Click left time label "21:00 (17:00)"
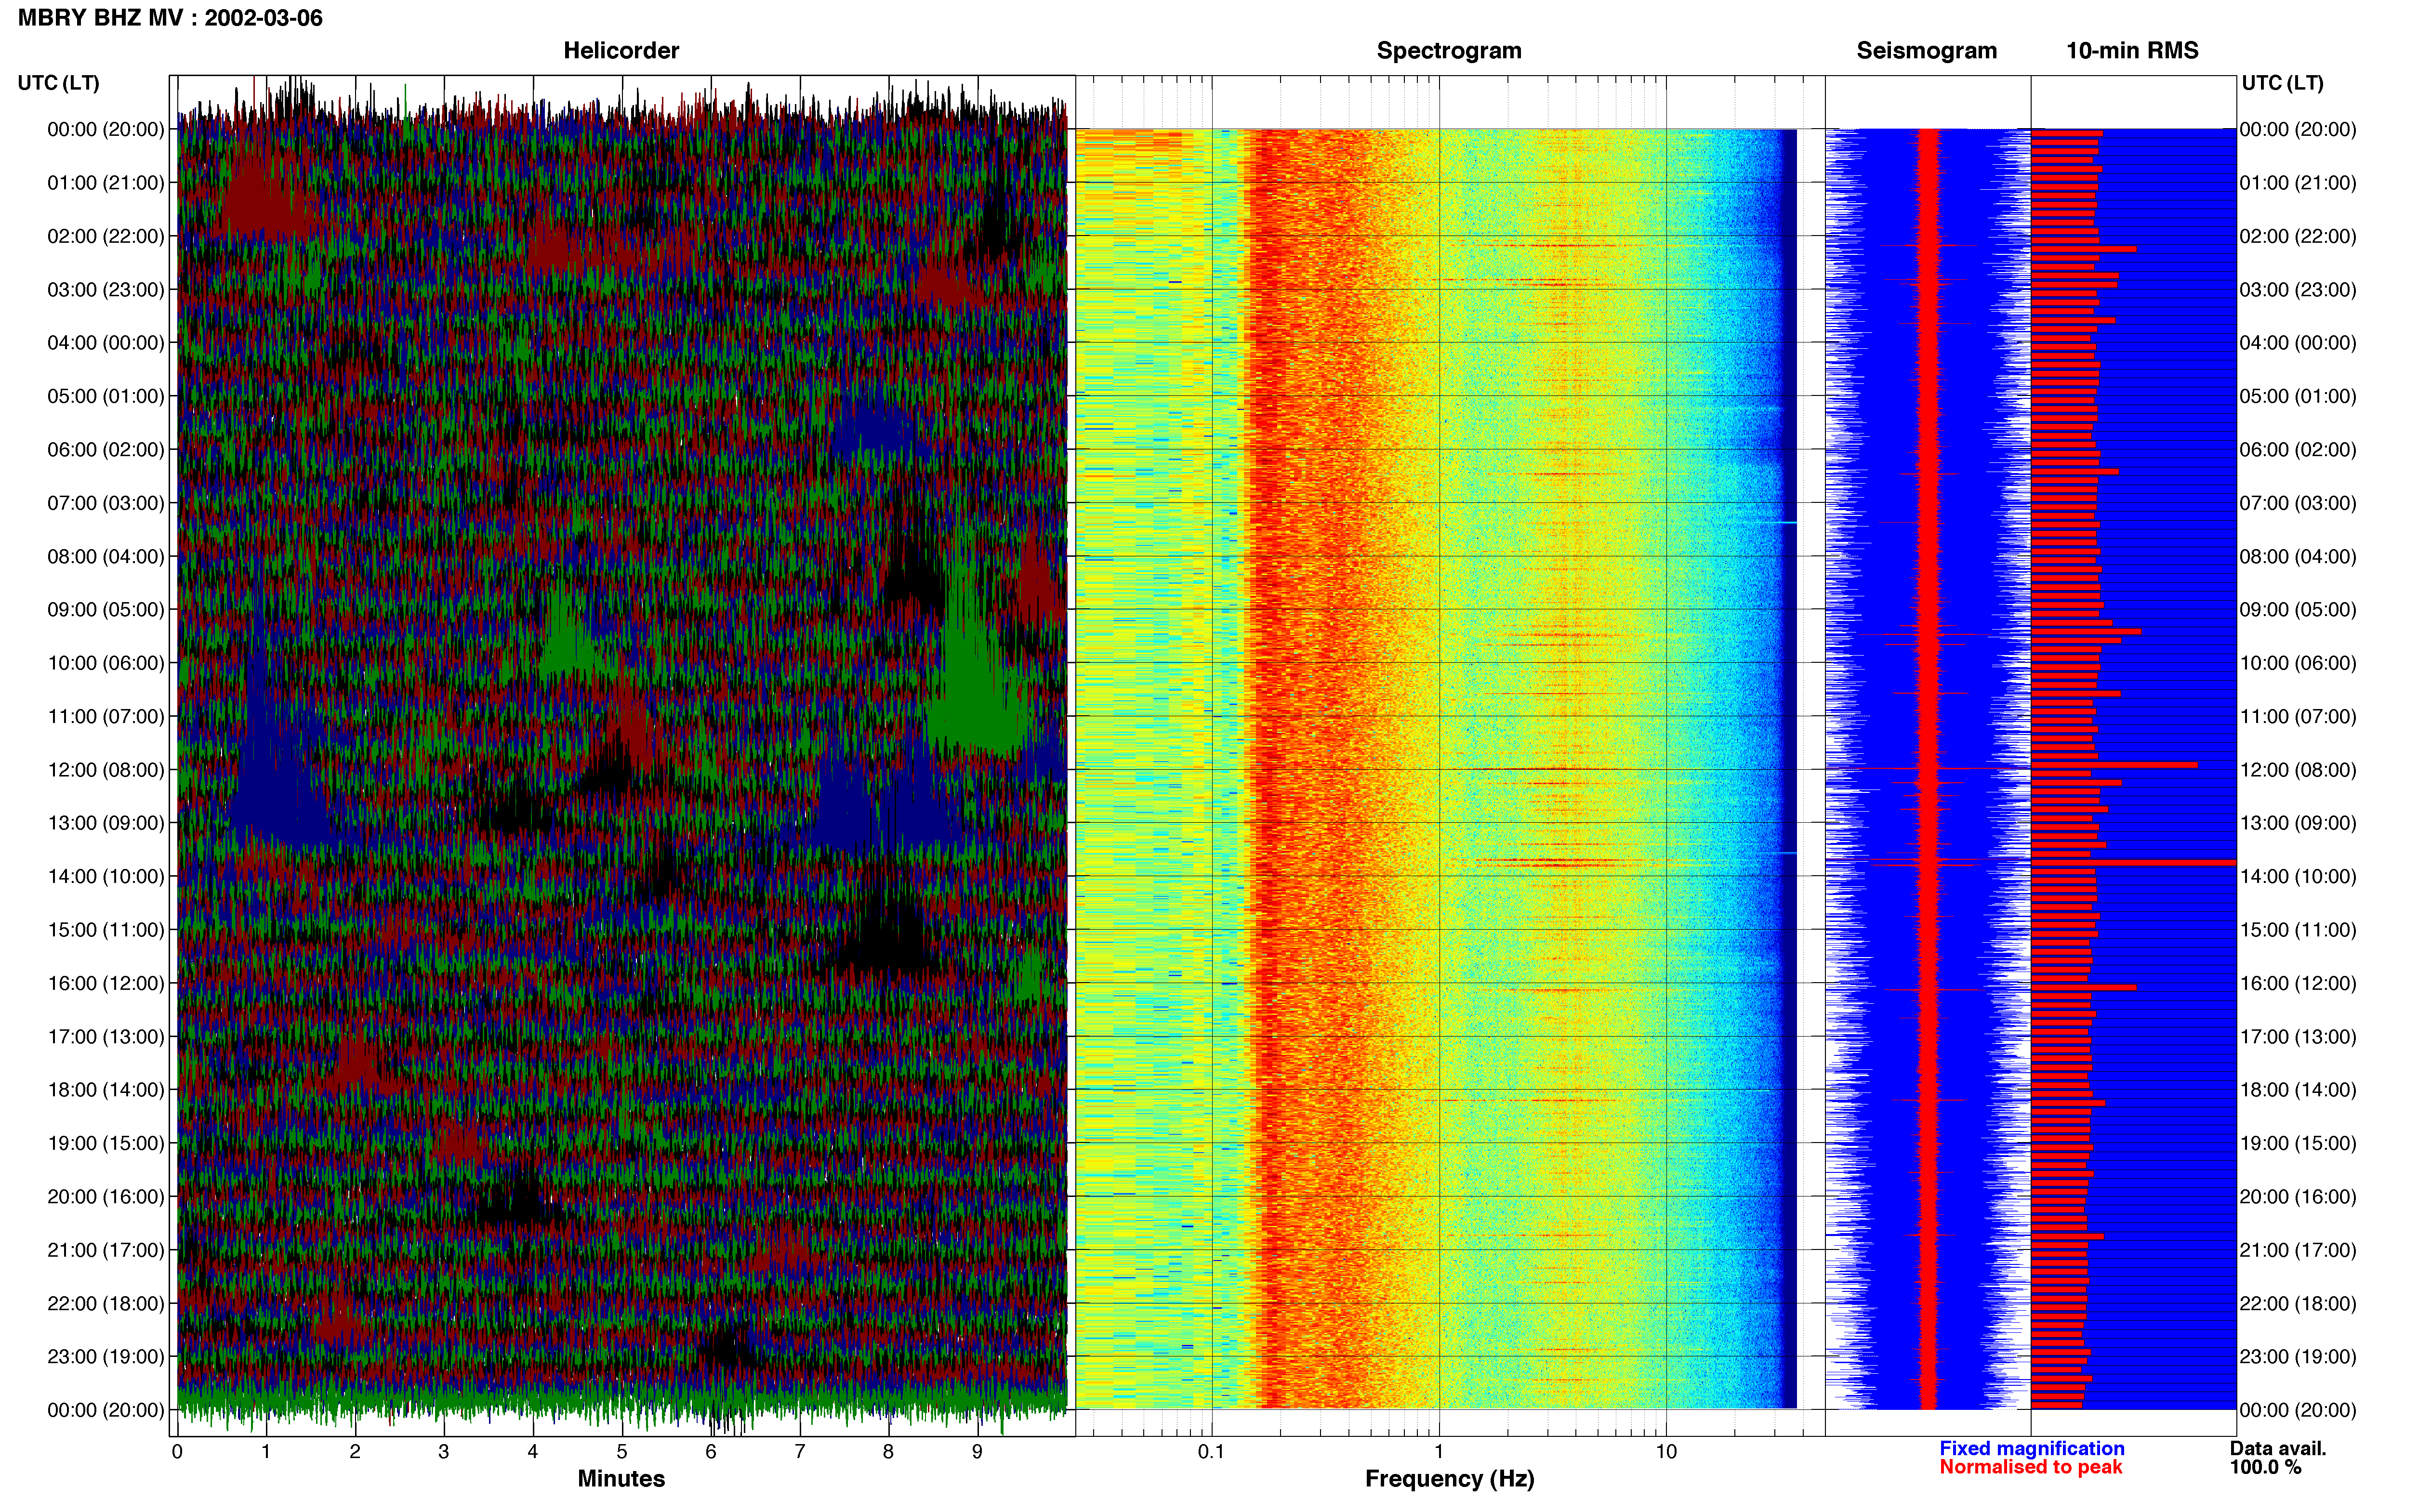Image resolution: width=2418 pixels, height=1512 pixels. (x=106, y=1250)
